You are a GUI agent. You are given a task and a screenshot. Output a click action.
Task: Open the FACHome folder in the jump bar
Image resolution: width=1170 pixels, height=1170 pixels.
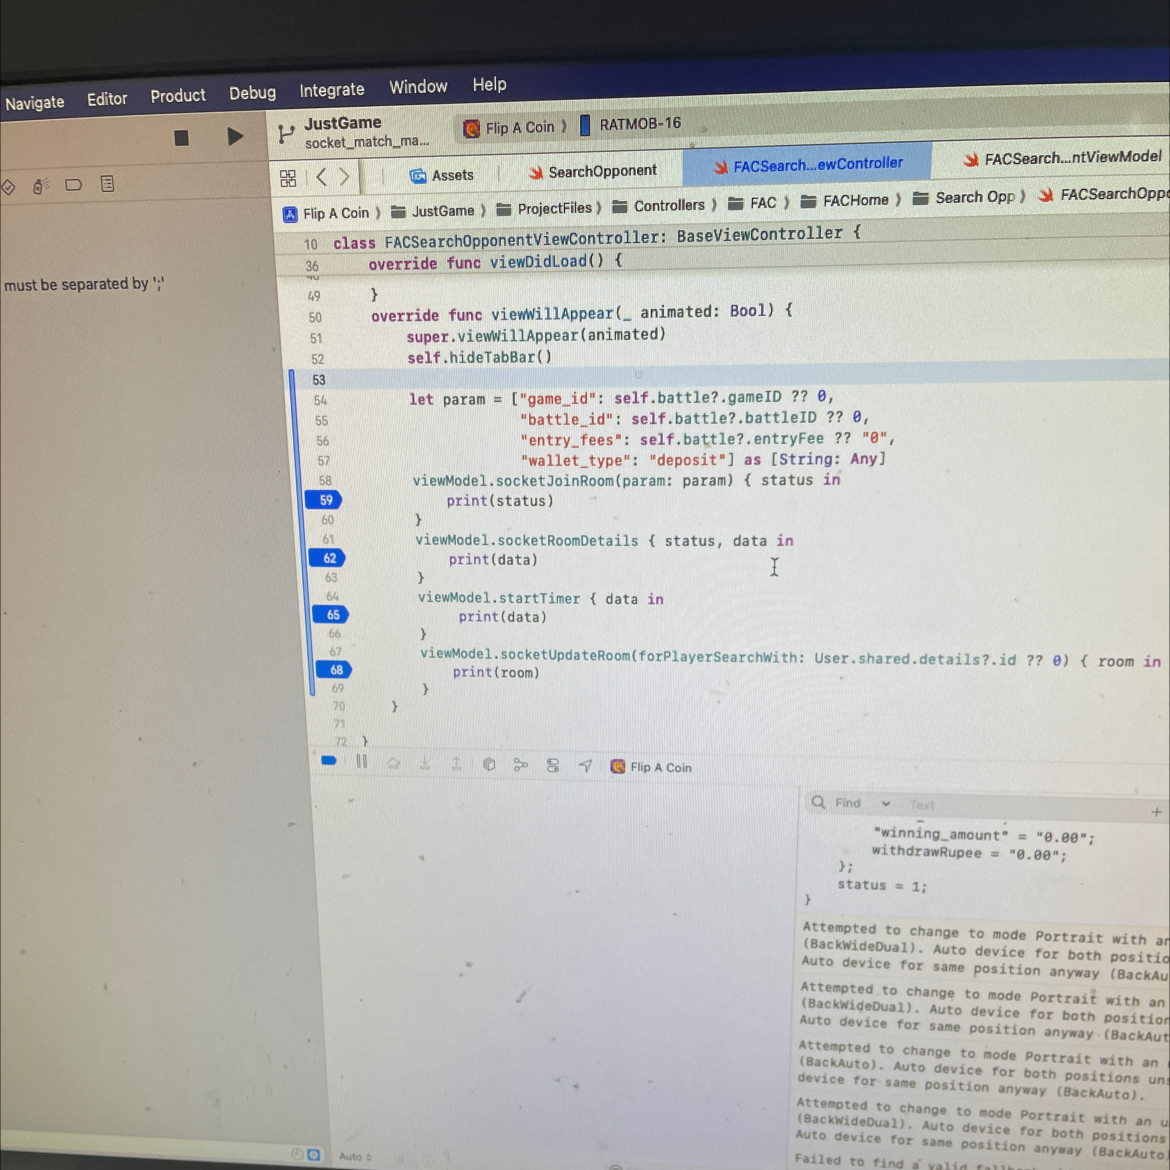pyautogui.click(x=845, y=200)
